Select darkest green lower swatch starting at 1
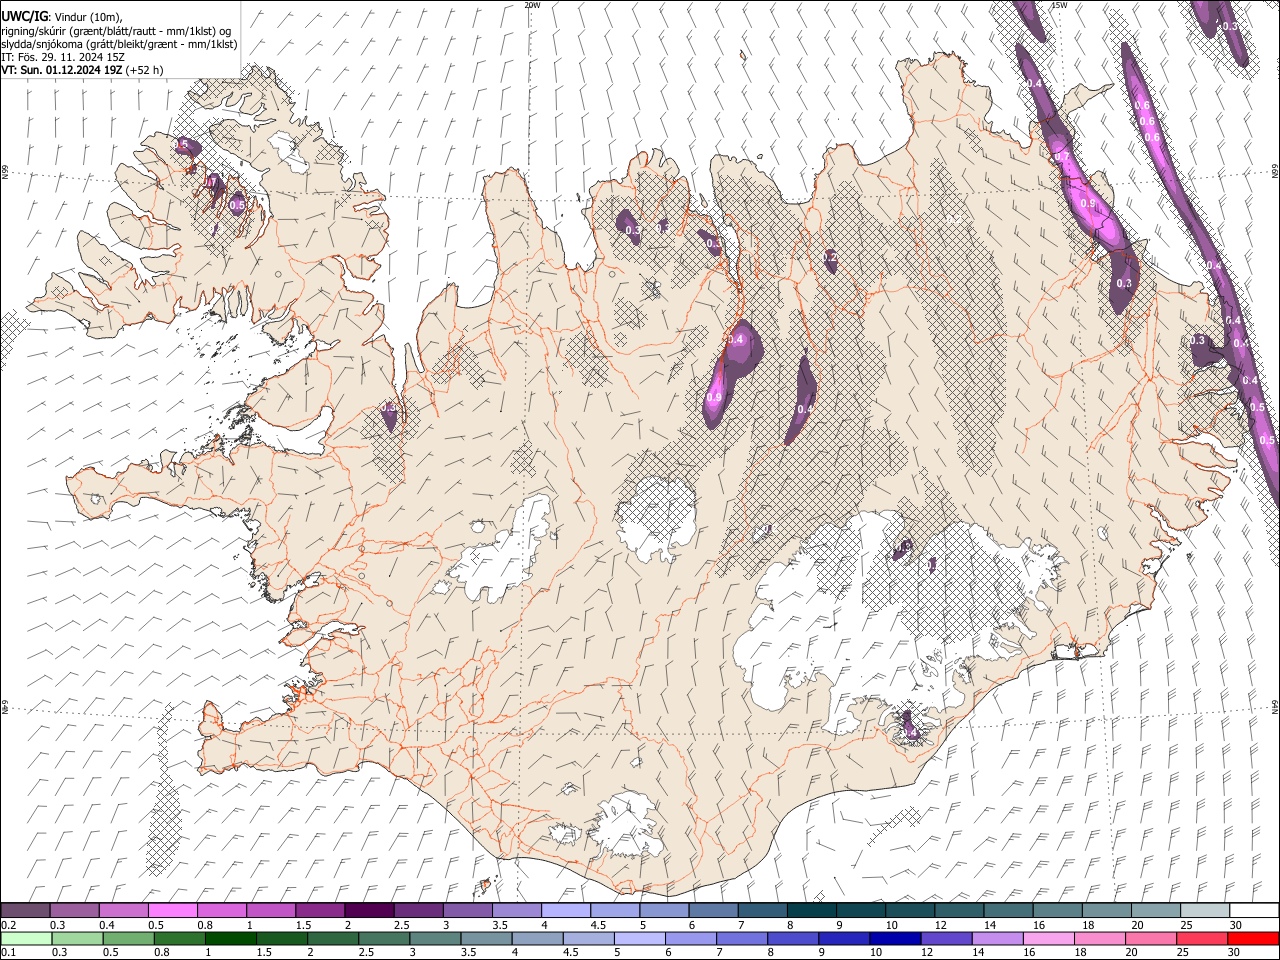This screenshot has height=960, width=1280. [x=231, y=938]
